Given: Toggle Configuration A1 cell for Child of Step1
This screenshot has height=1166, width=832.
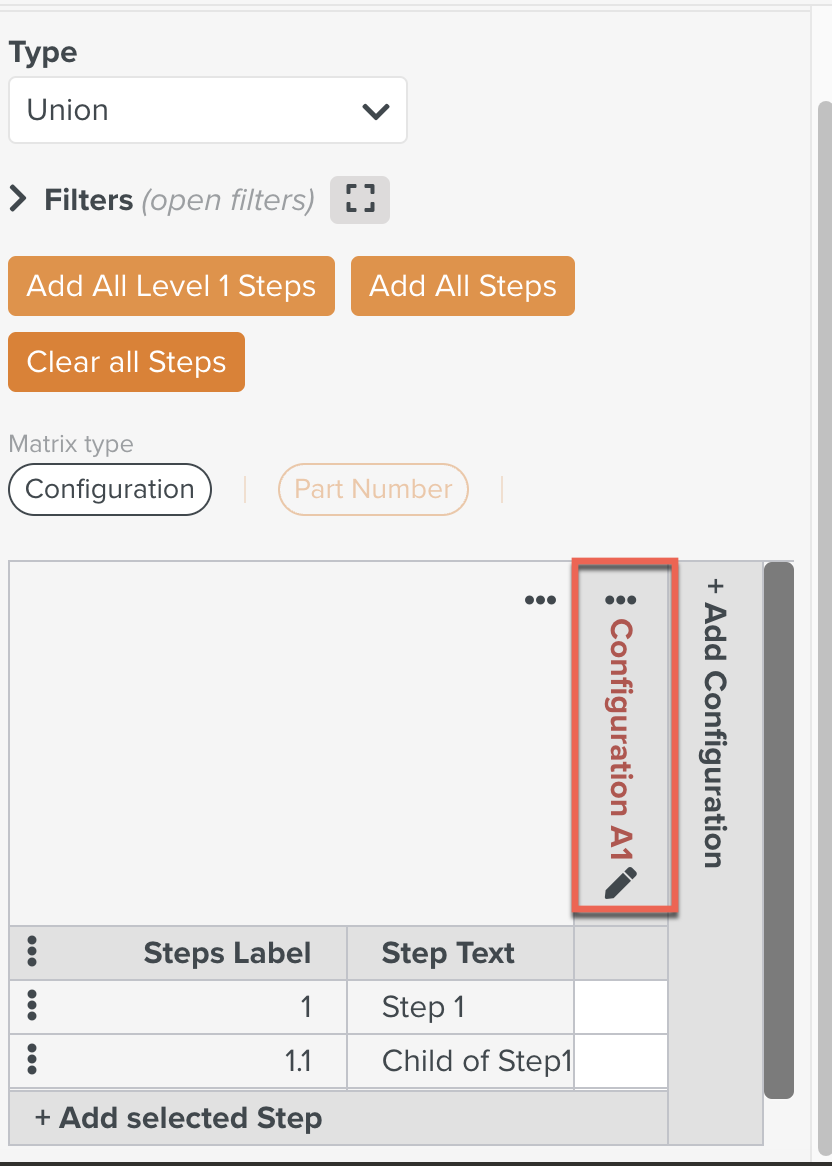Looking at the screenshot, I should coord(621,1060).
